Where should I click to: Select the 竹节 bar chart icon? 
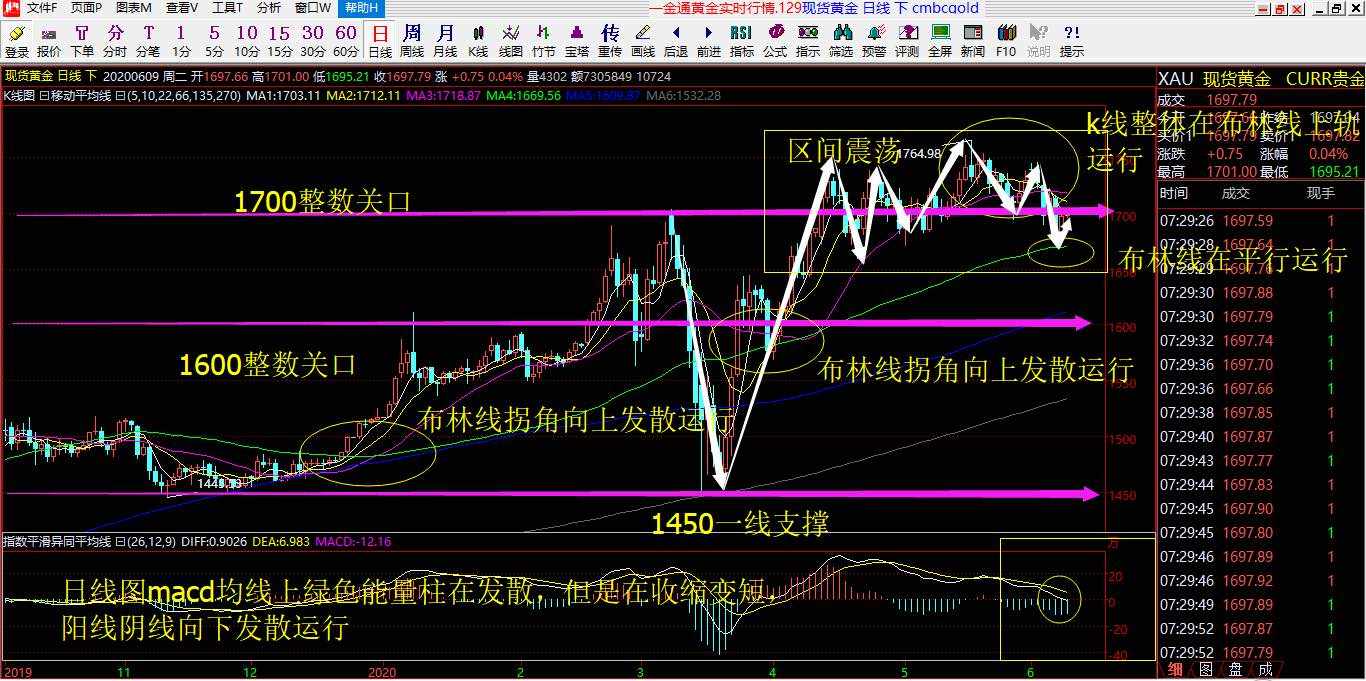pyautogui.click(x=544, y=41)
